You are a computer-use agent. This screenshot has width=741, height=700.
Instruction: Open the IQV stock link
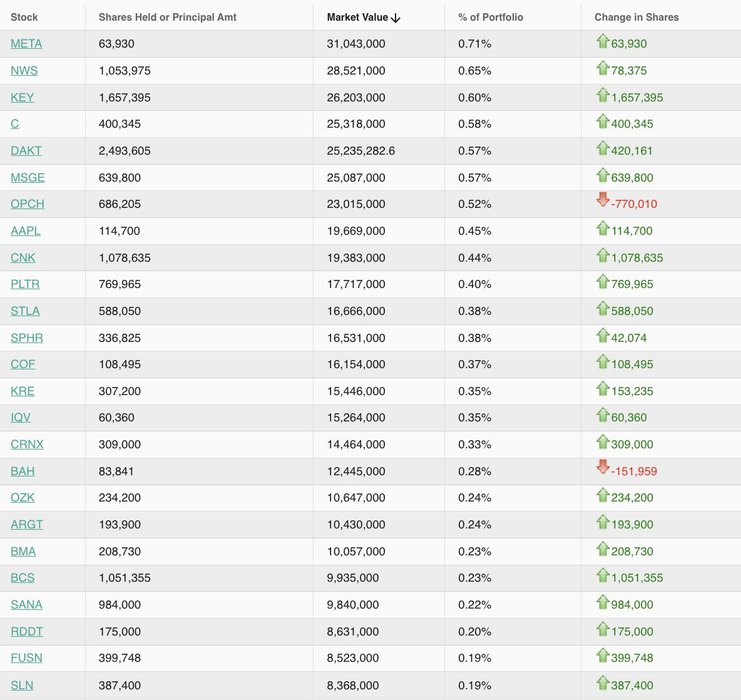(x=20, y=417)
